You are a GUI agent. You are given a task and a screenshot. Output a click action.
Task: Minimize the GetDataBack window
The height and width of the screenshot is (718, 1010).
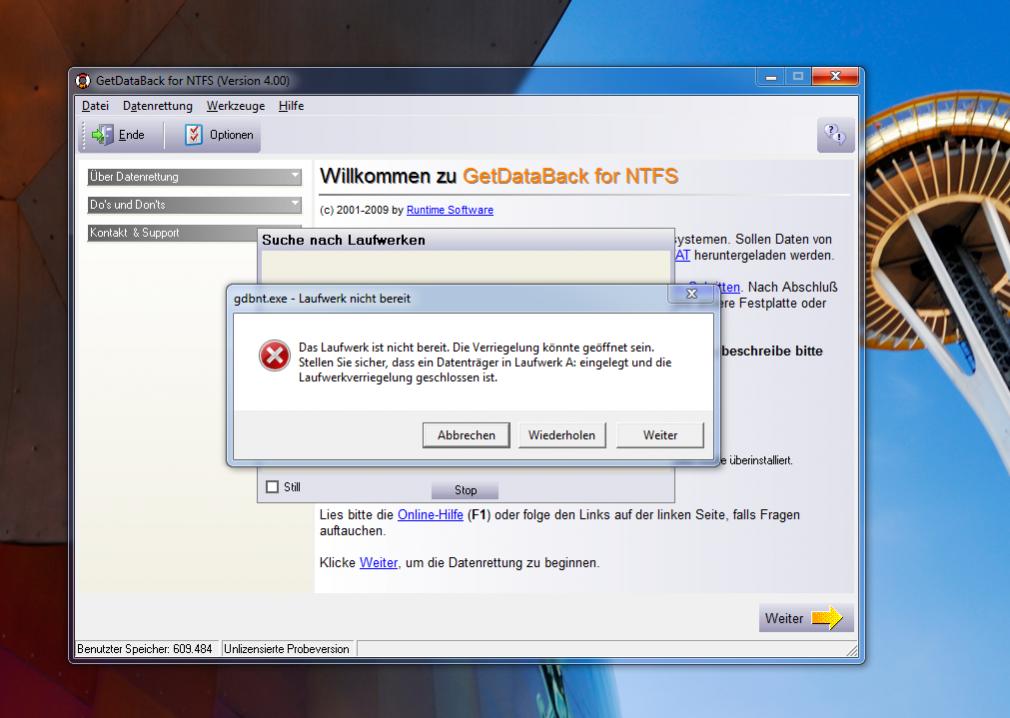click(x=771, y=77)
